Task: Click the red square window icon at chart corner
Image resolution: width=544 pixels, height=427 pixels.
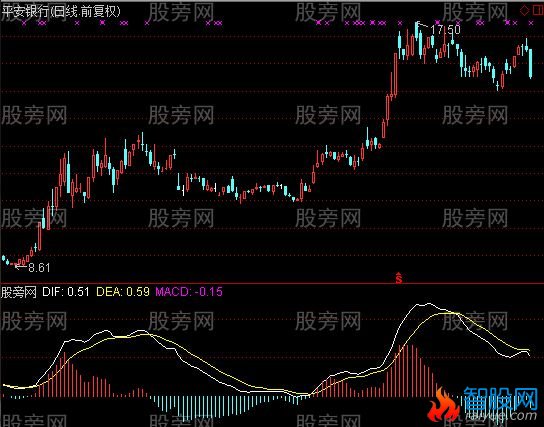Action: point(537,10)
